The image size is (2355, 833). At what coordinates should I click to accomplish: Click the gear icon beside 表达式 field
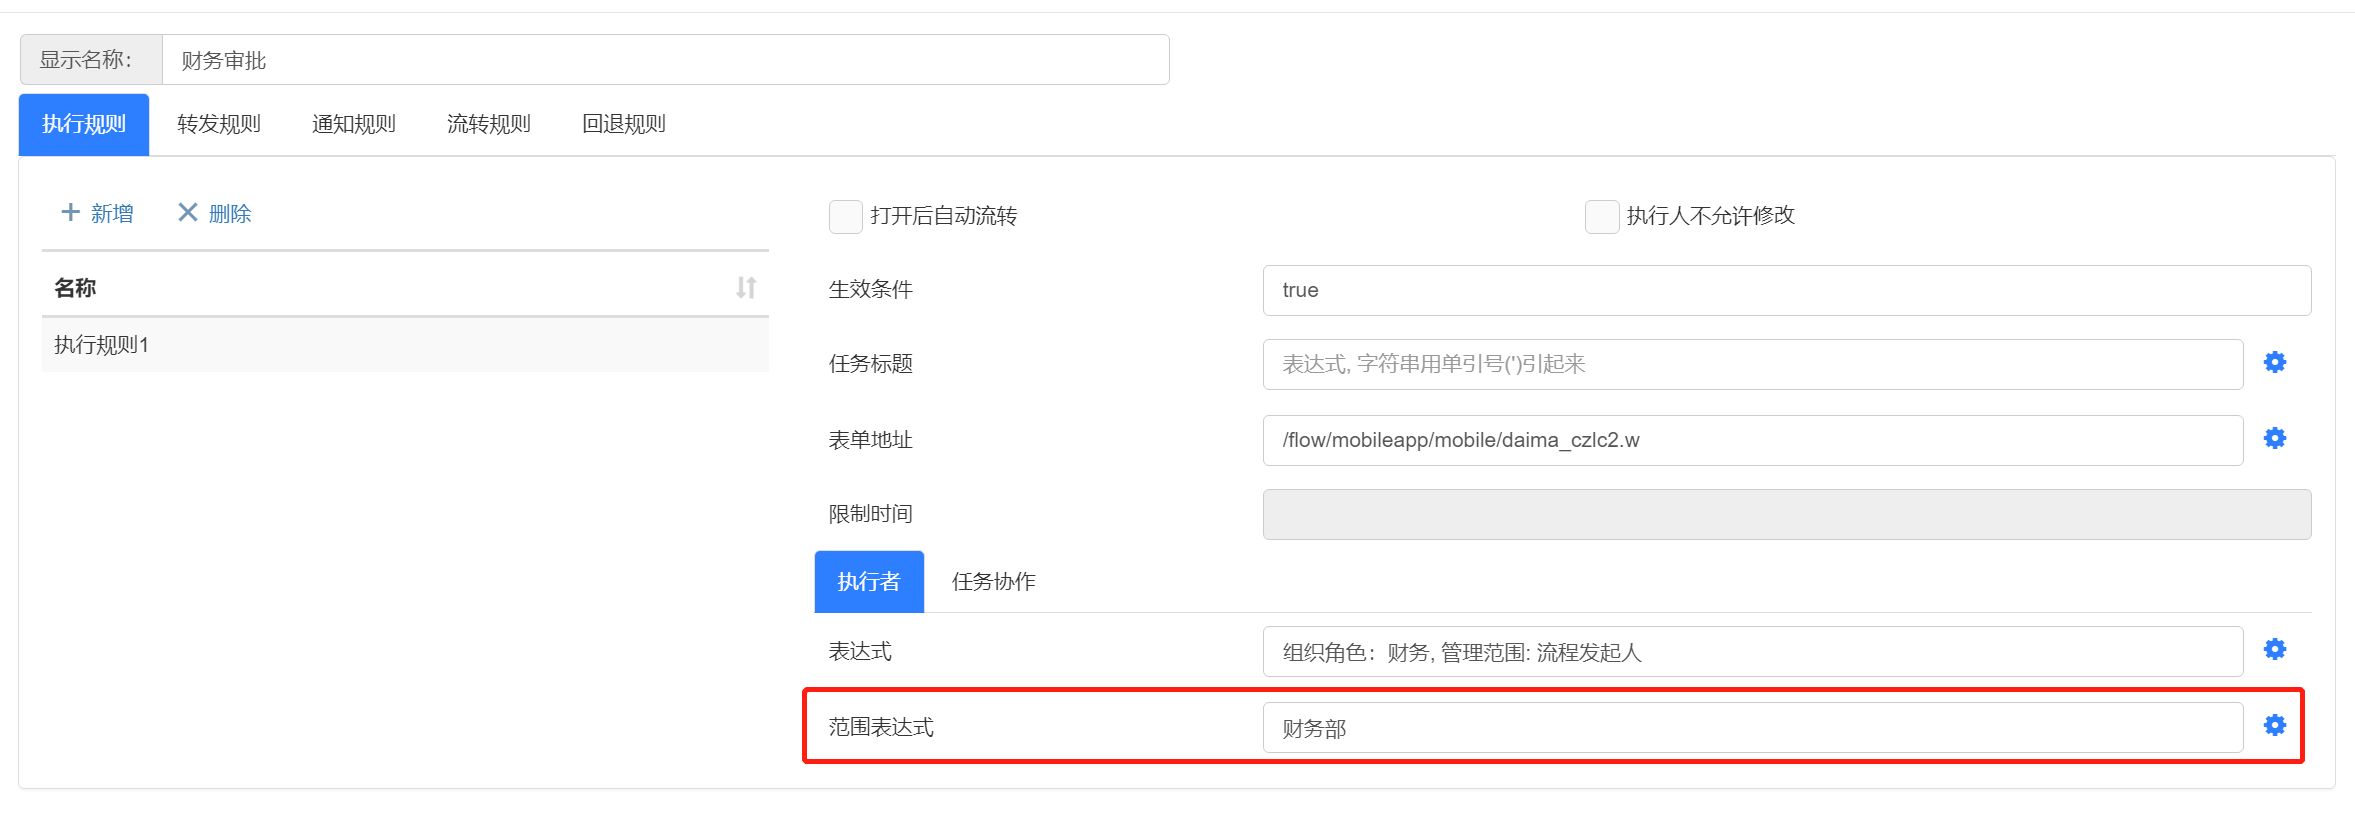[x=2274, y=649]
